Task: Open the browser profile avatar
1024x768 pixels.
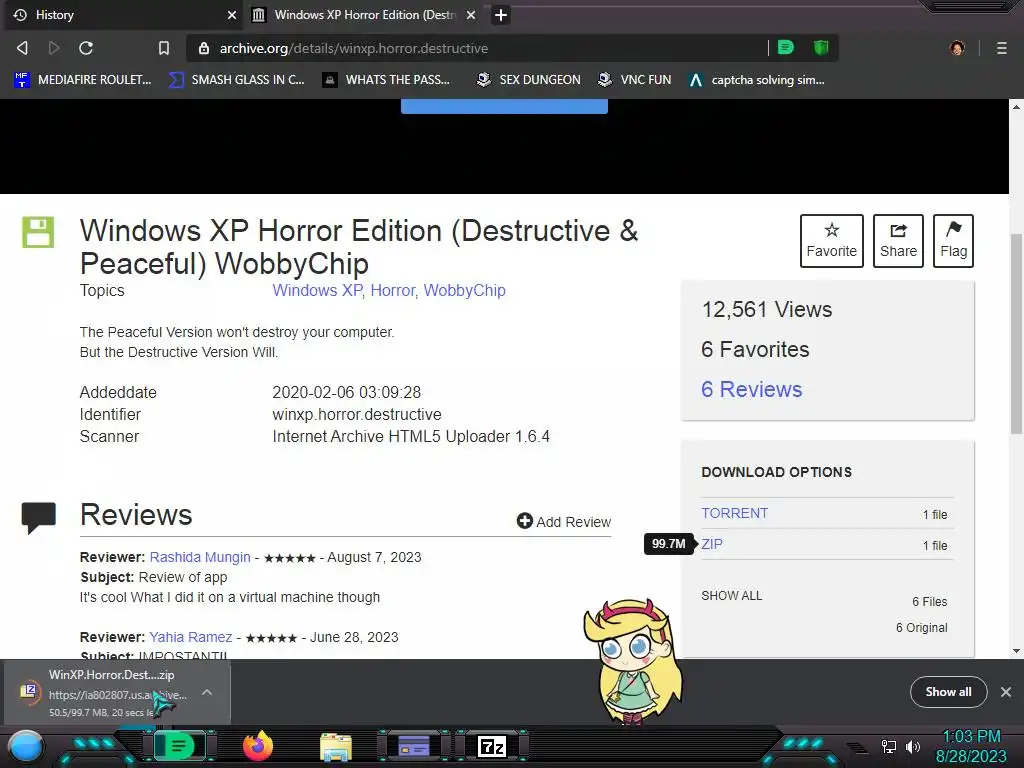Action: pyautogui.click(x=957, y=48)
